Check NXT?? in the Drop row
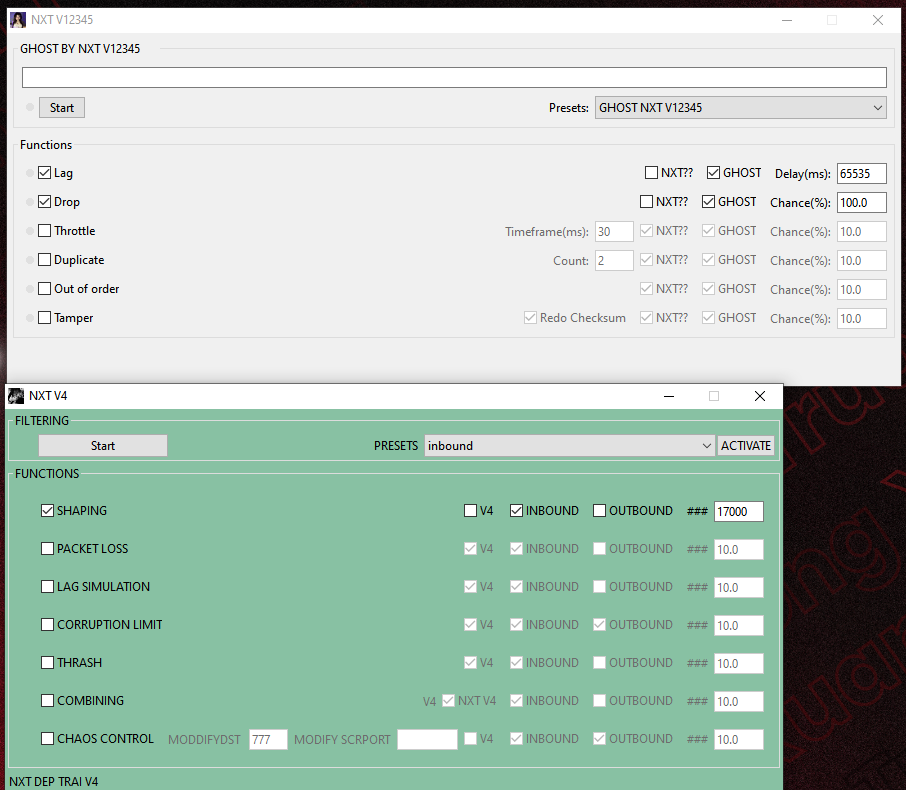 click(647, 201)
